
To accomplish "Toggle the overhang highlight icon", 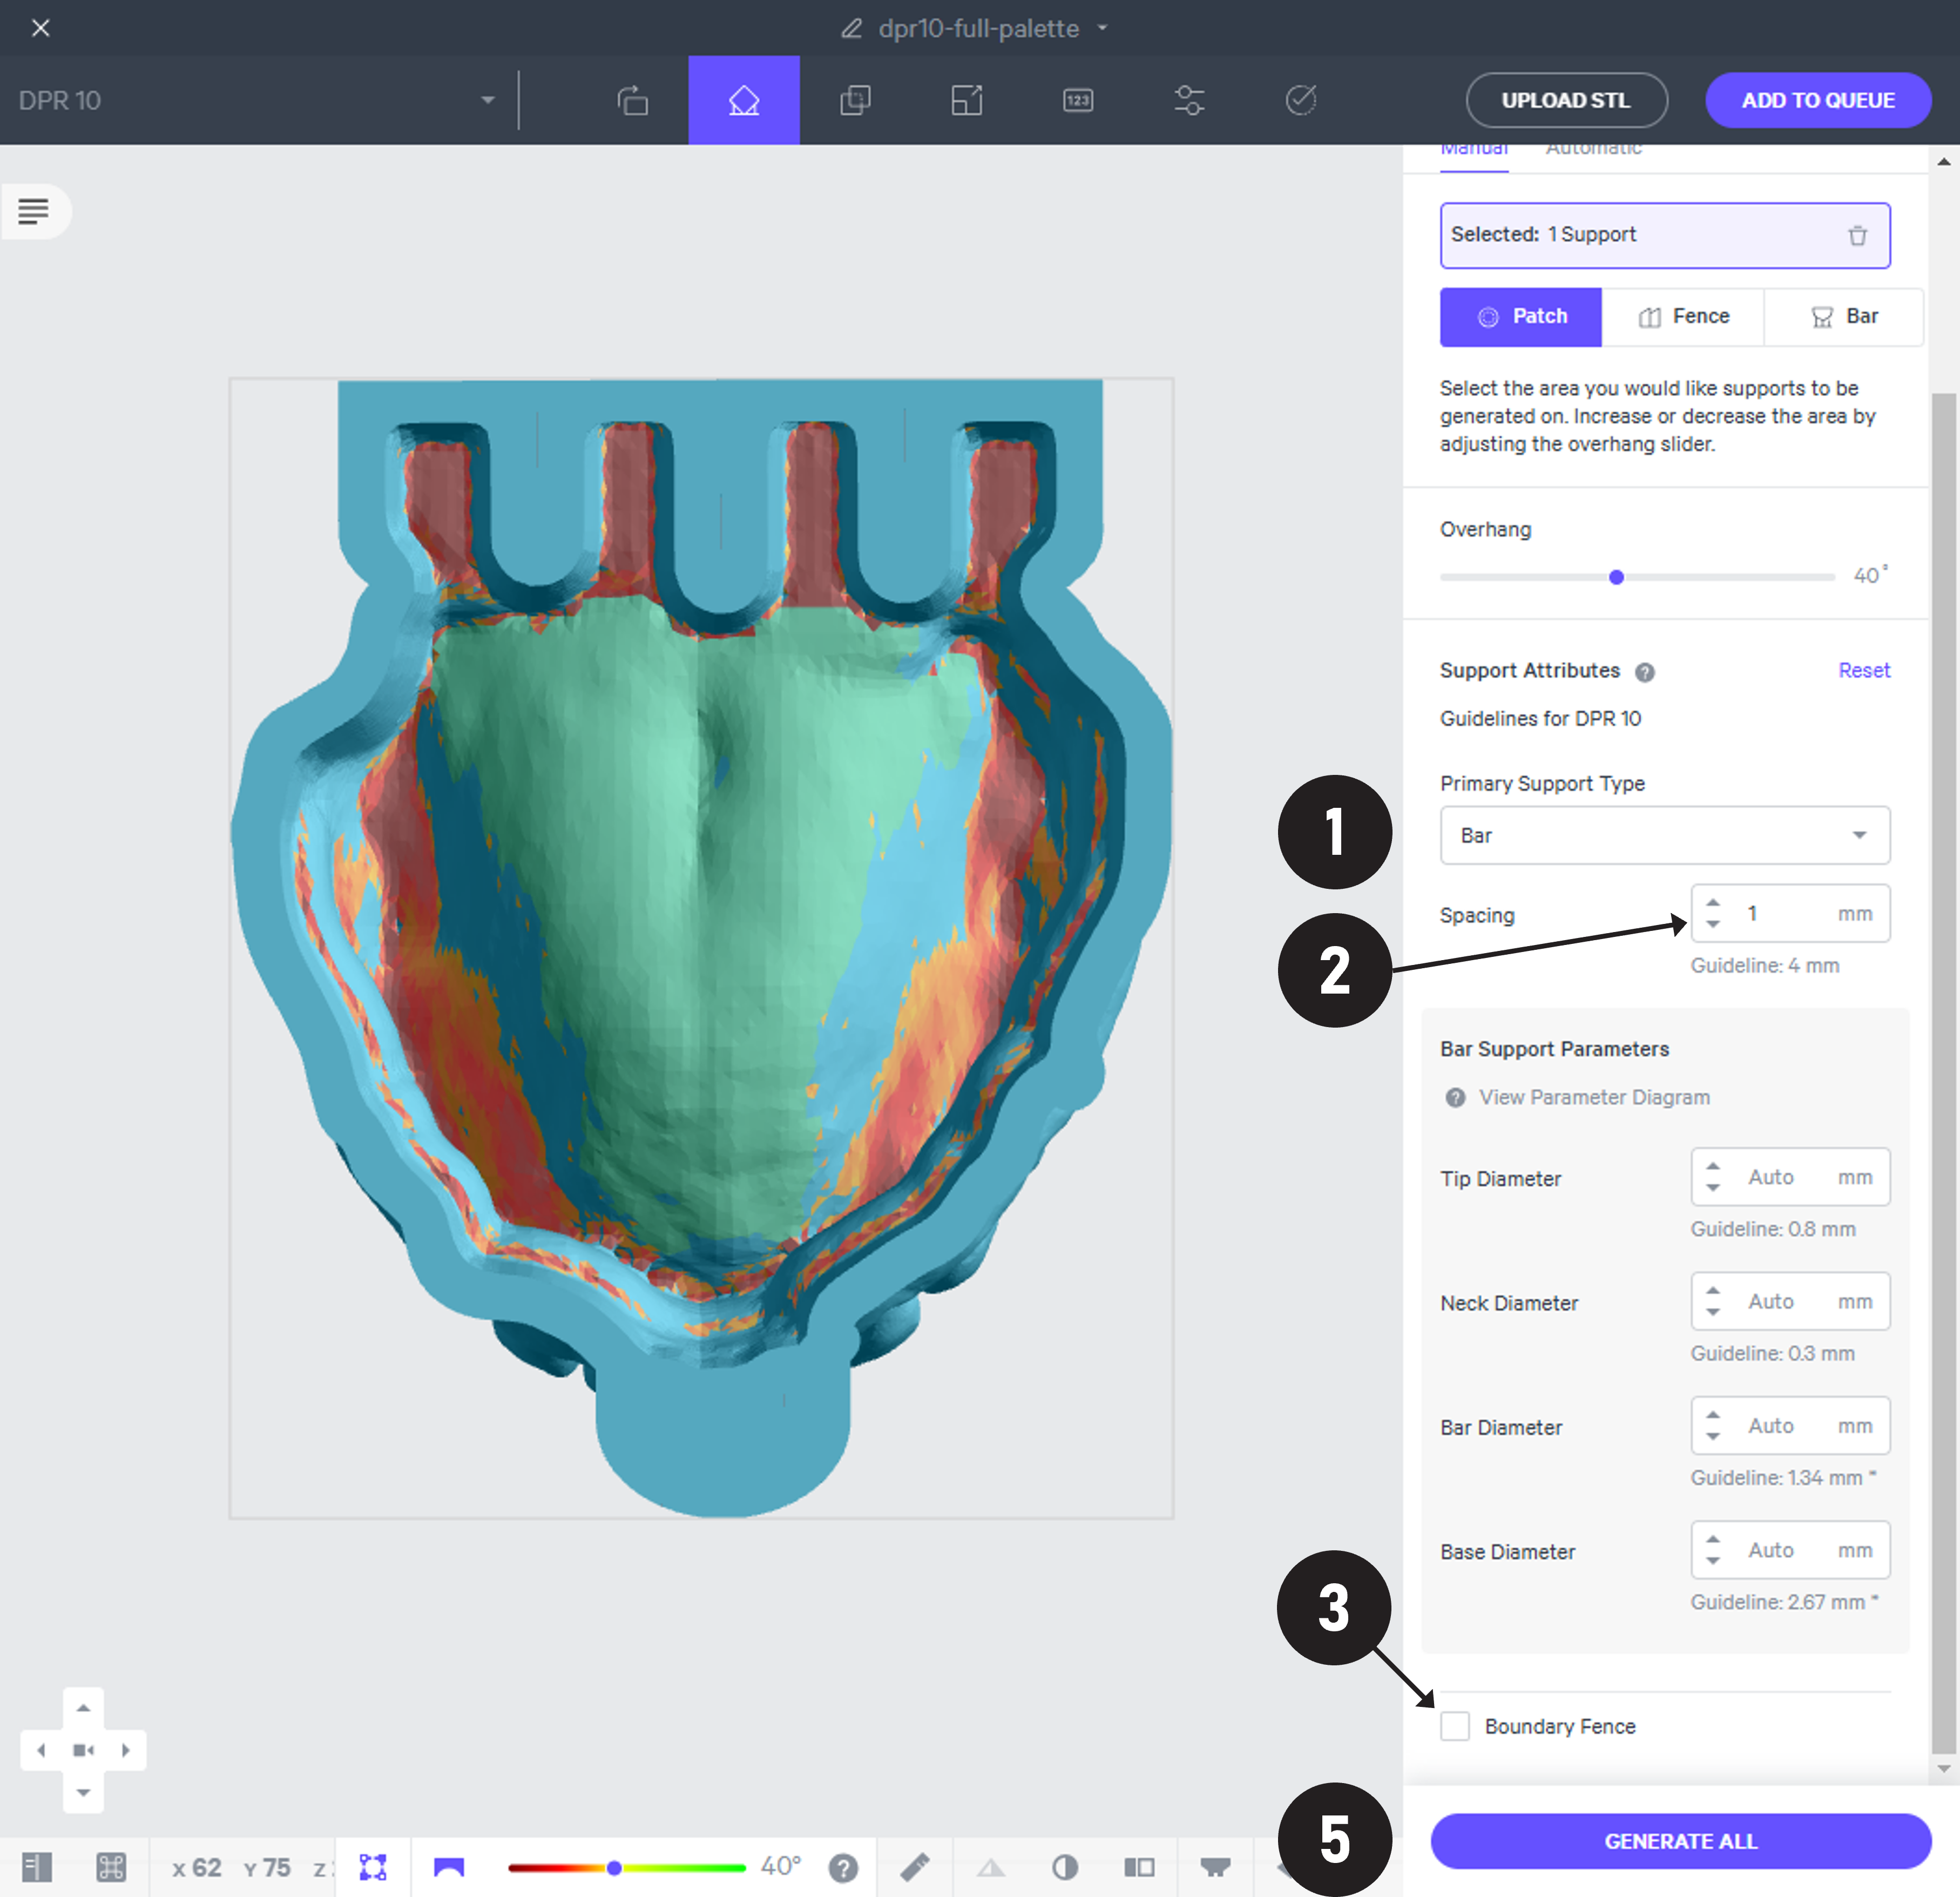I will tap(449, 1866).
